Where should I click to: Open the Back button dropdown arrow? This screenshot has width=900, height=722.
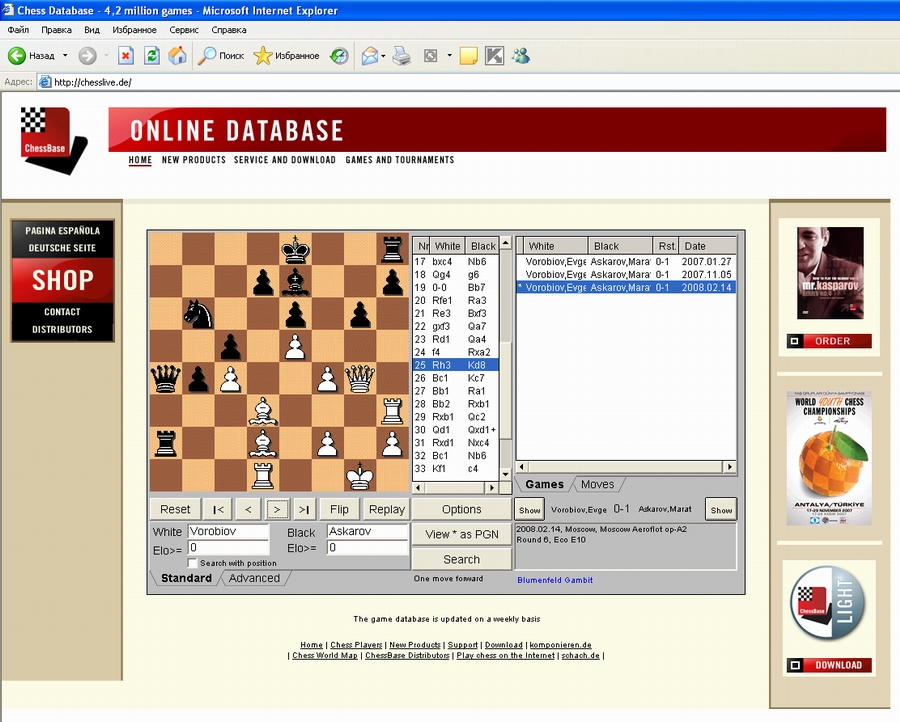(65, 56)
